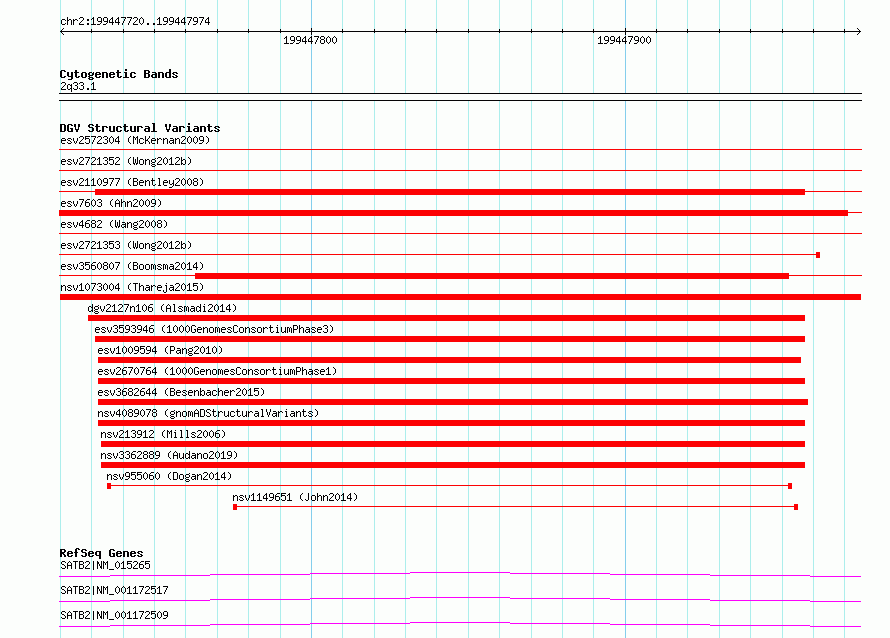Click nsv1149651 right endpoint marker

tap(796, 507)
